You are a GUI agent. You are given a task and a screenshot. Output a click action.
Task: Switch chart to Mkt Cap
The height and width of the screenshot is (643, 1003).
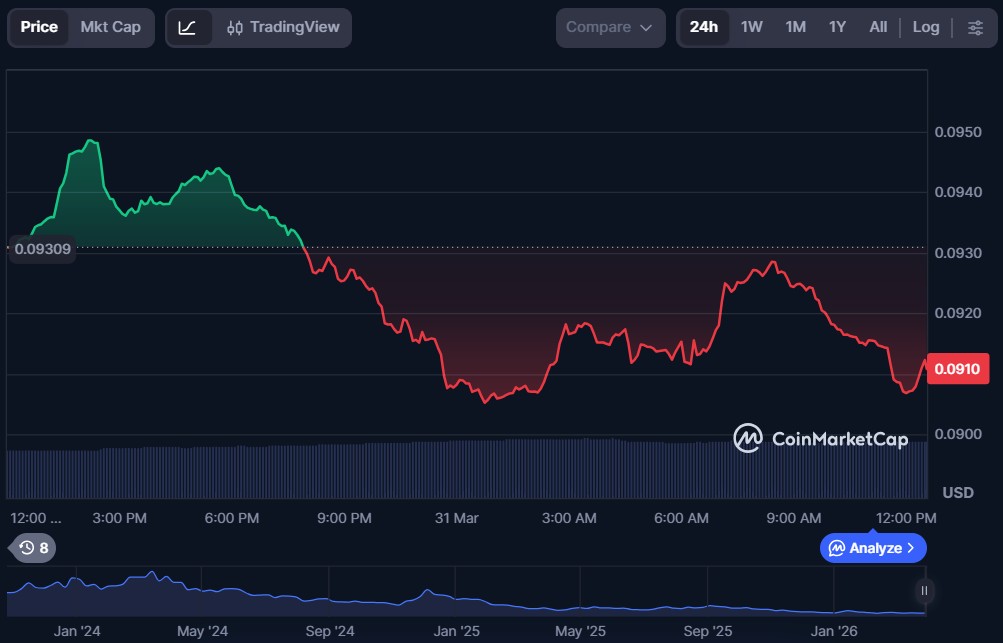coord(110,27)
